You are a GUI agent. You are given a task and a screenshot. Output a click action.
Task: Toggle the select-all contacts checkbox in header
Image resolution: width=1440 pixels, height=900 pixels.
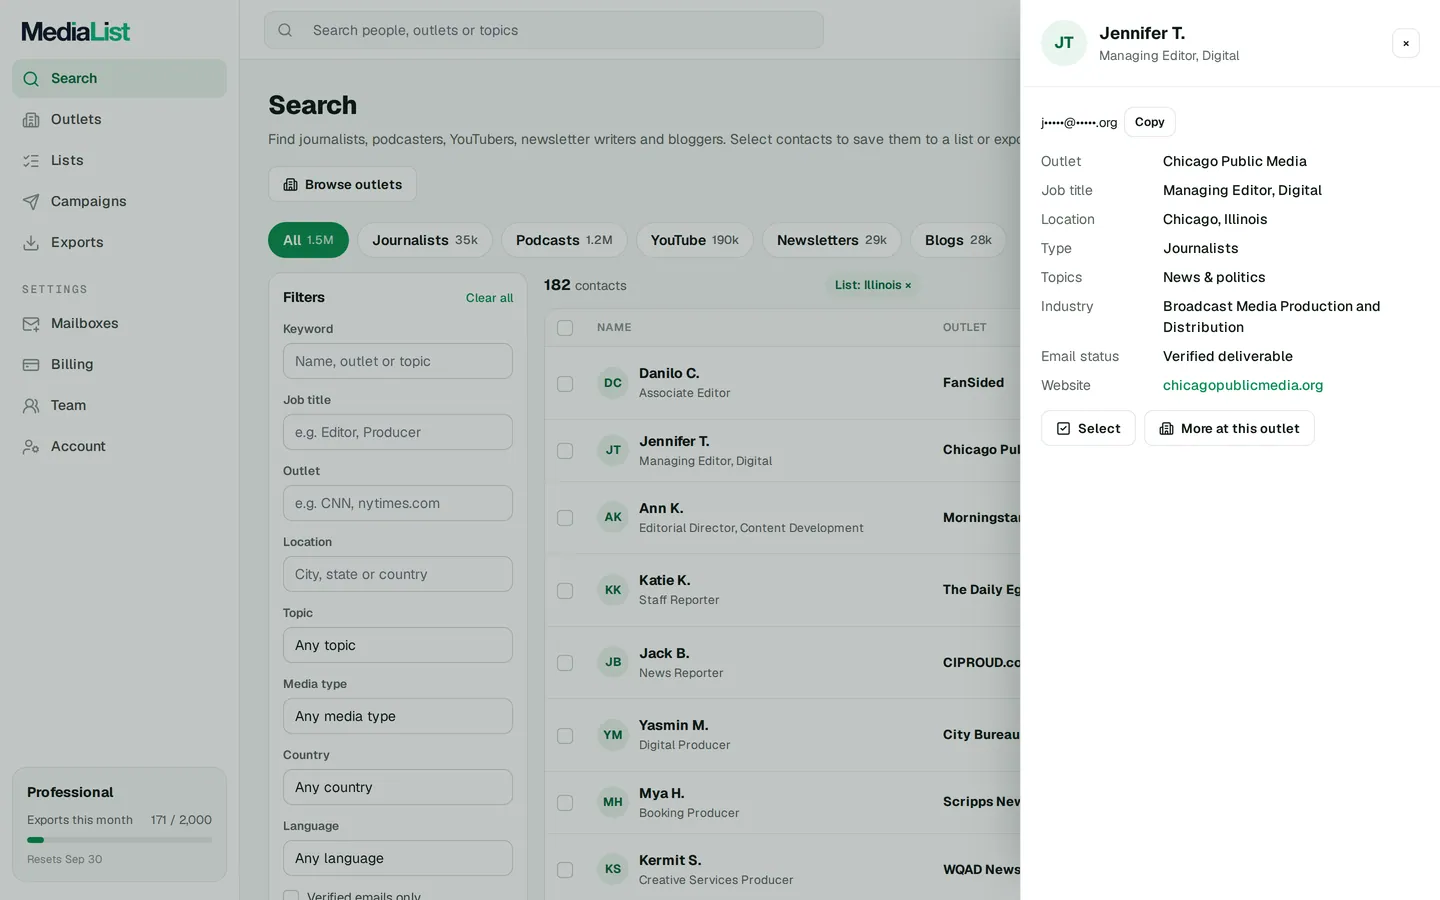pyautogui.click(x=565, y=328)
